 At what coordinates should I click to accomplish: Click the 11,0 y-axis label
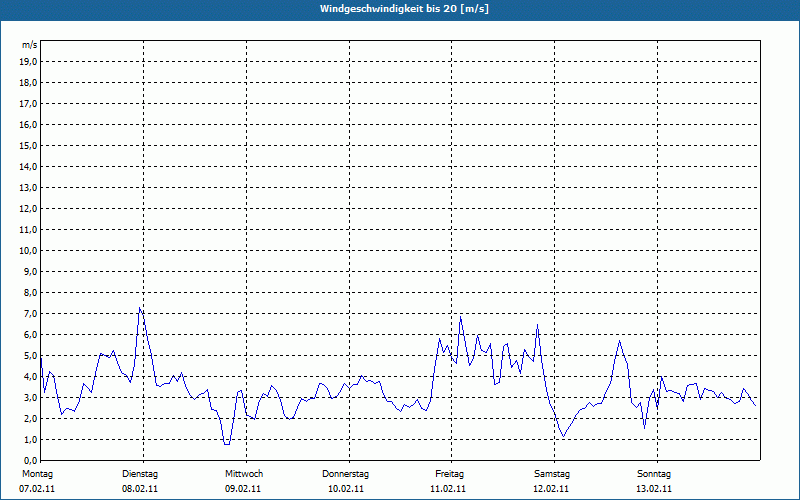click(x=28, y=230)
